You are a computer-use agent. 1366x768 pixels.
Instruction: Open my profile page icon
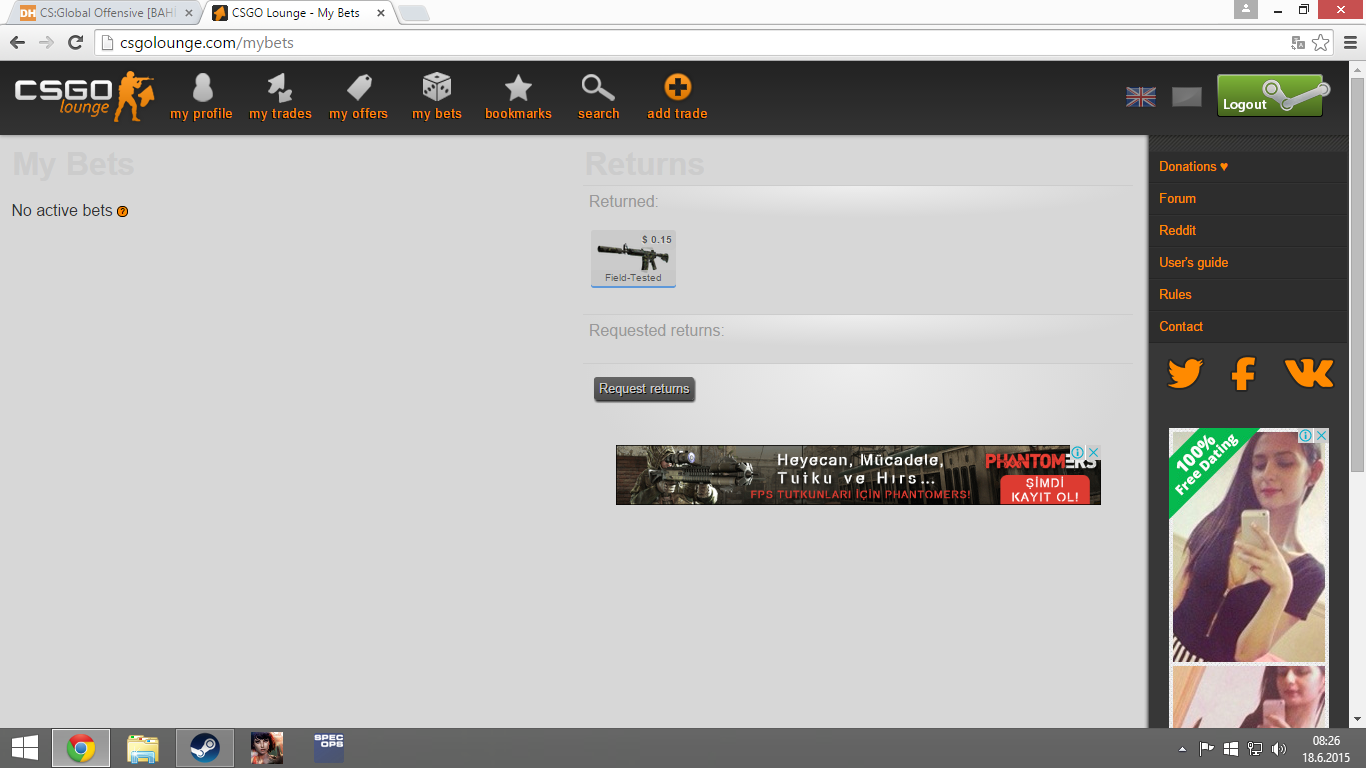coord(202,88)
